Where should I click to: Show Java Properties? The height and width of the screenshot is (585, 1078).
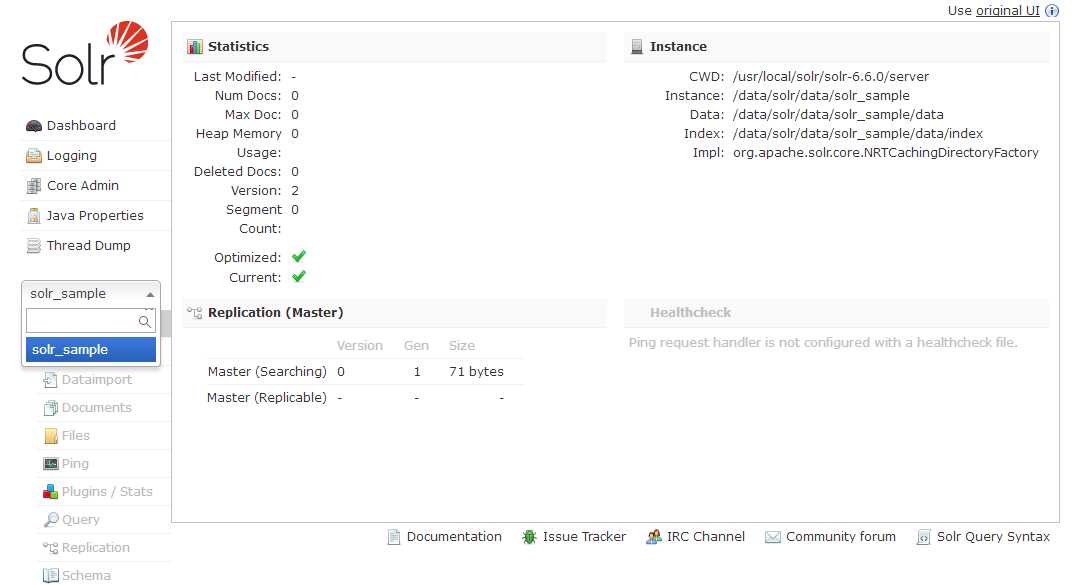[x=95, y=216]
